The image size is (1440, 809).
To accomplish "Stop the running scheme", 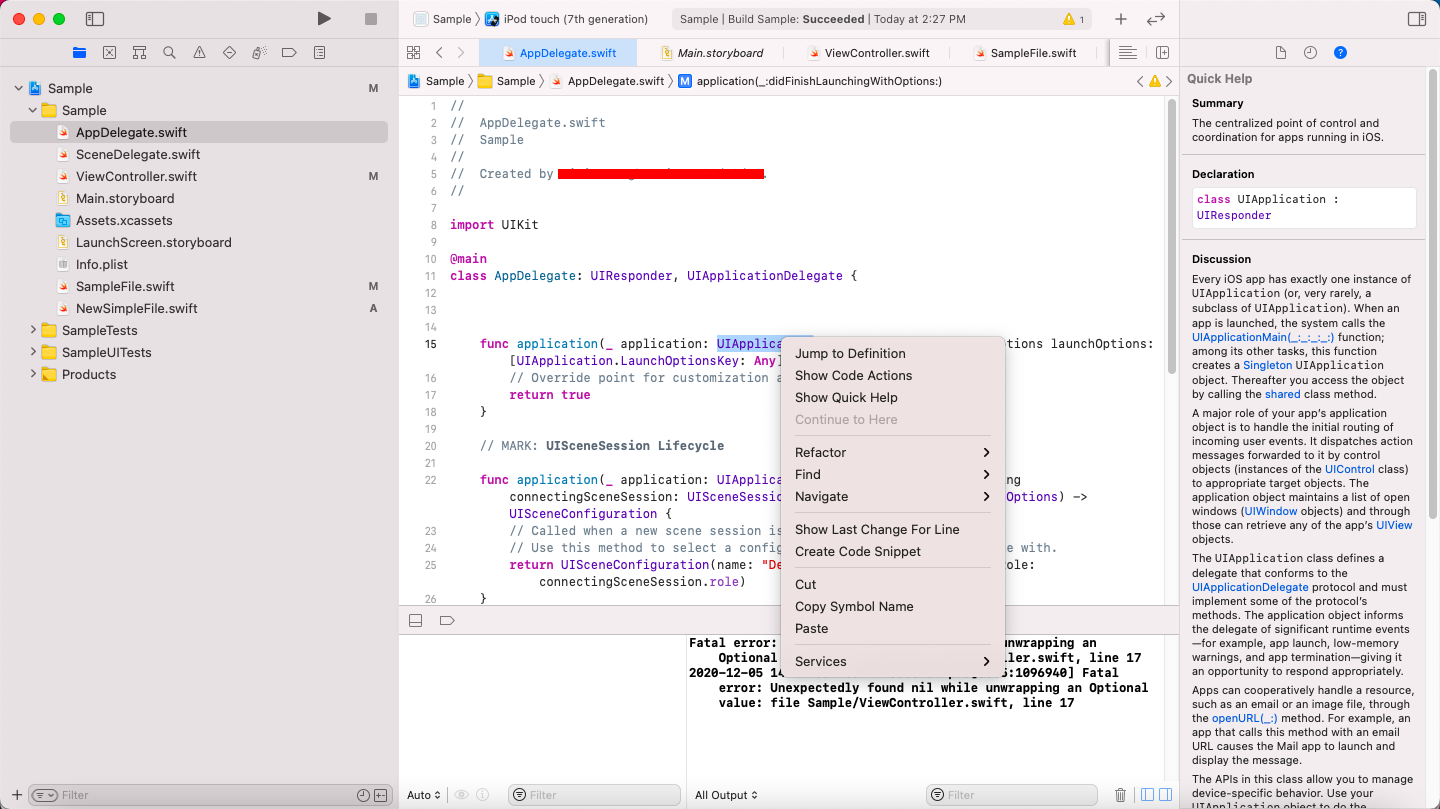I will coord(371,19).
